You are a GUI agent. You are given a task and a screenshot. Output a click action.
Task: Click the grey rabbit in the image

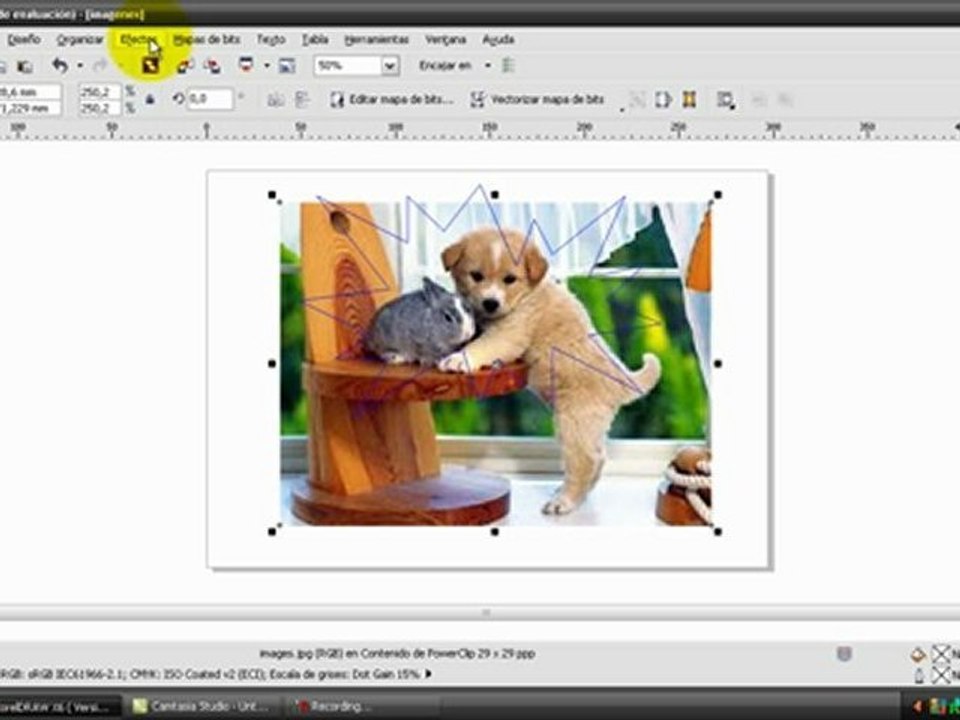pyautogui.click(x=419, y=323)
